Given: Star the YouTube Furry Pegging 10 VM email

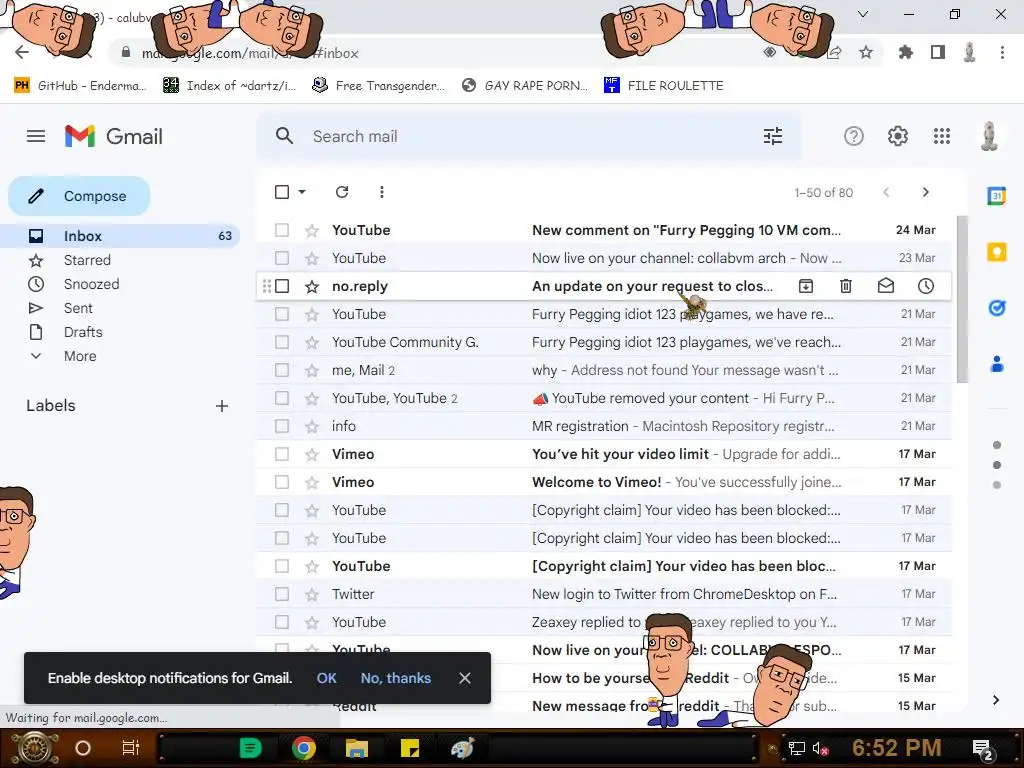Looking at the screenshot, I should (x=312, y=231).
